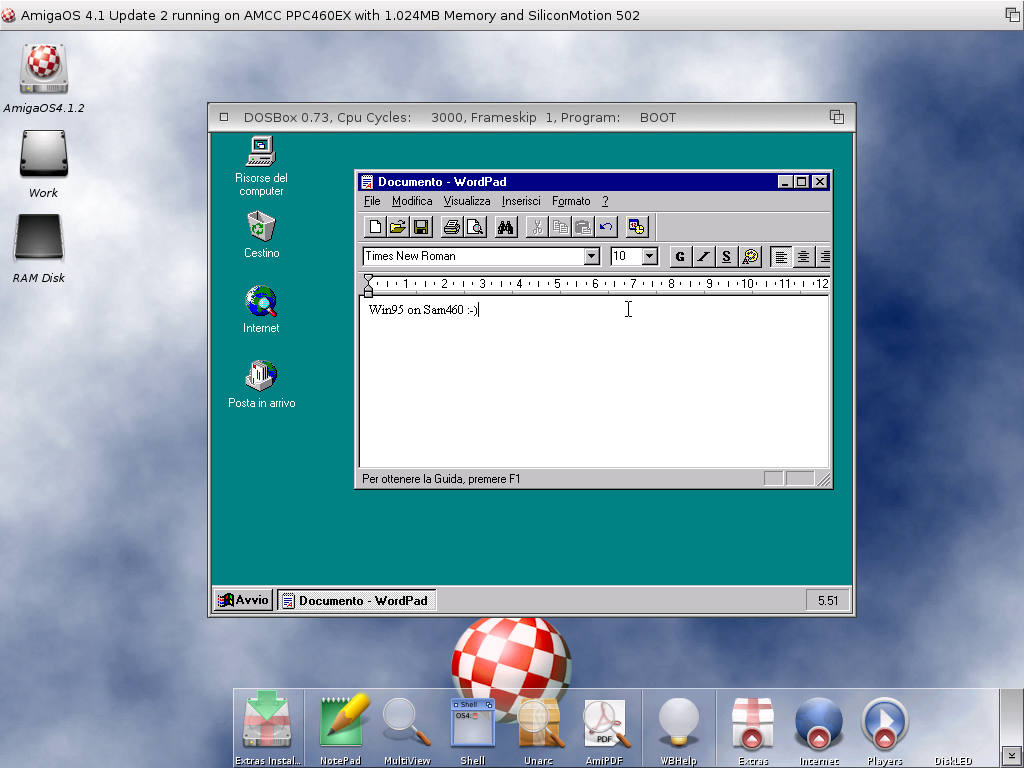Click the DiskLED docky label
1024x768 pixels.
point(953,761)
